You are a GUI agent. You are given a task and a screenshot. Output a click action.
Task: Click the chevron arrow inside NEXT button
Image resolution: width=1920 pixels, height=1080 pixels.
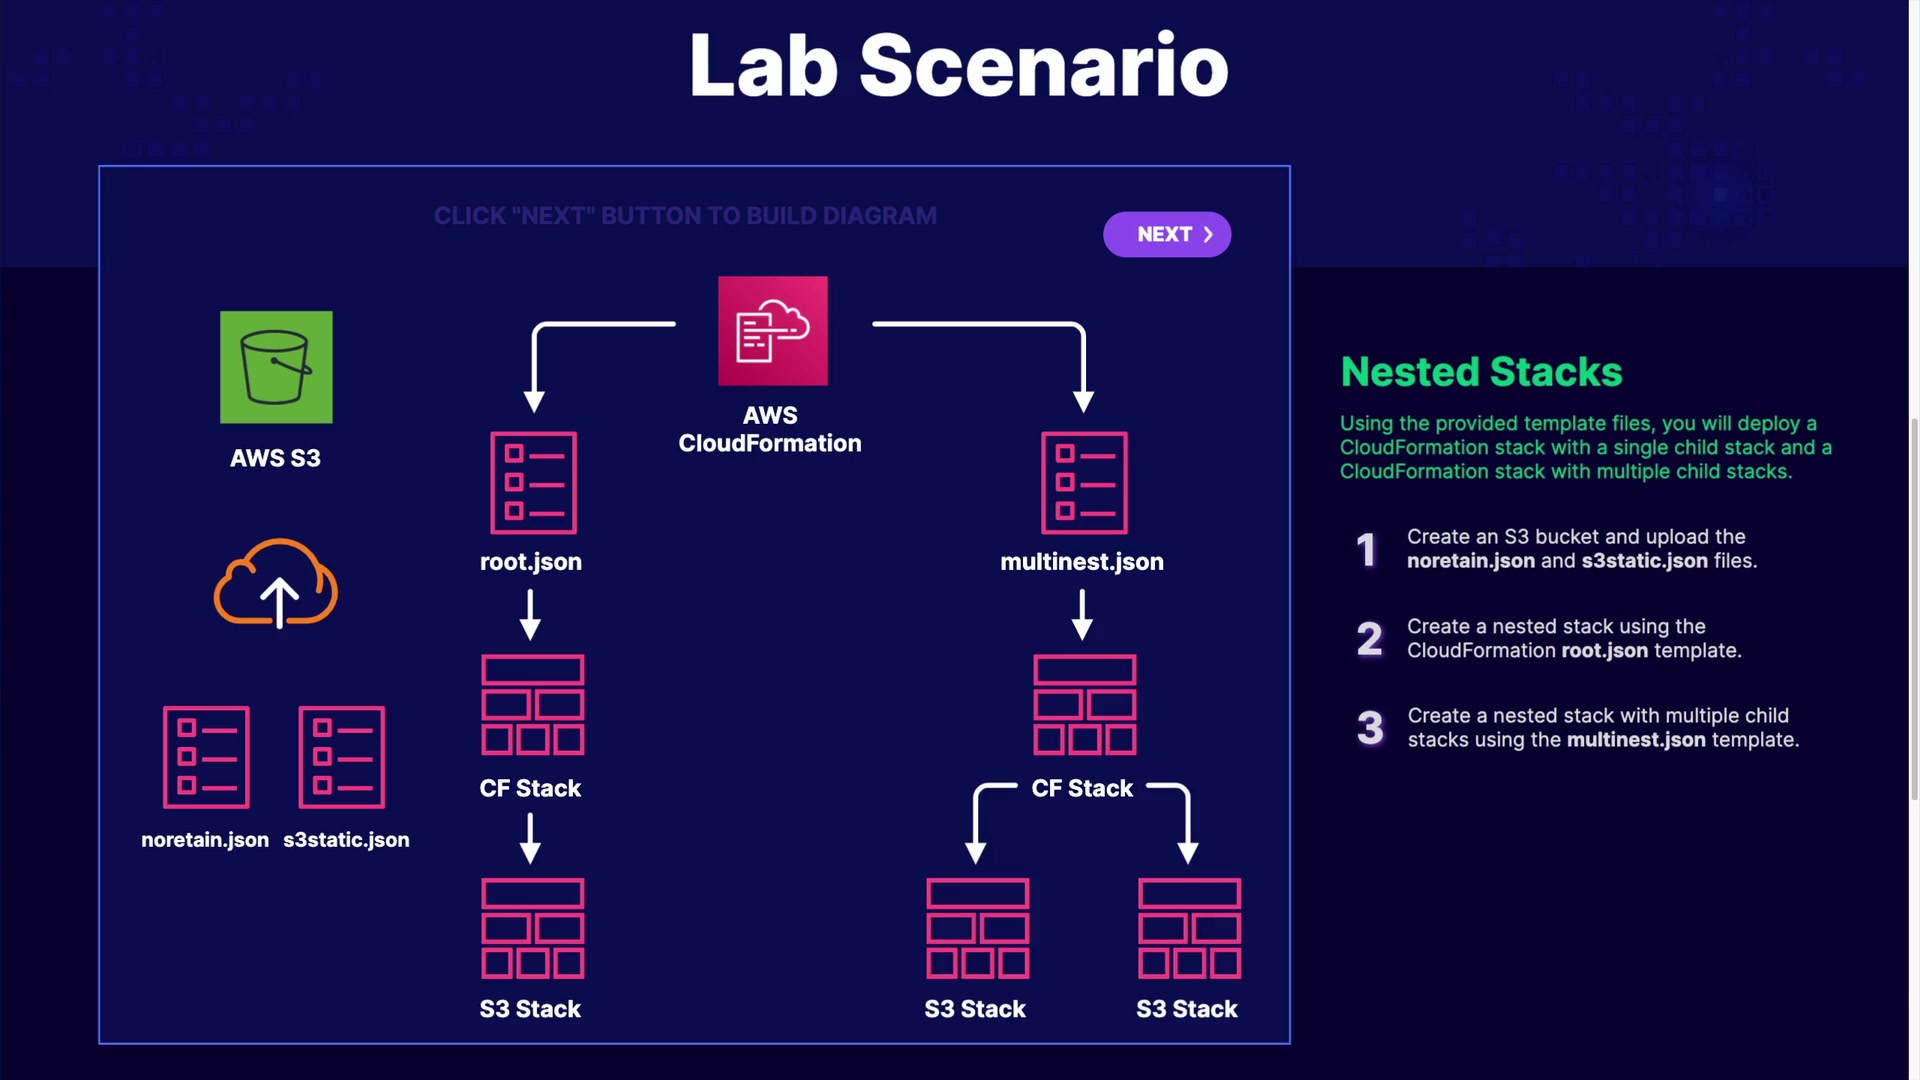coord(1208,234)
